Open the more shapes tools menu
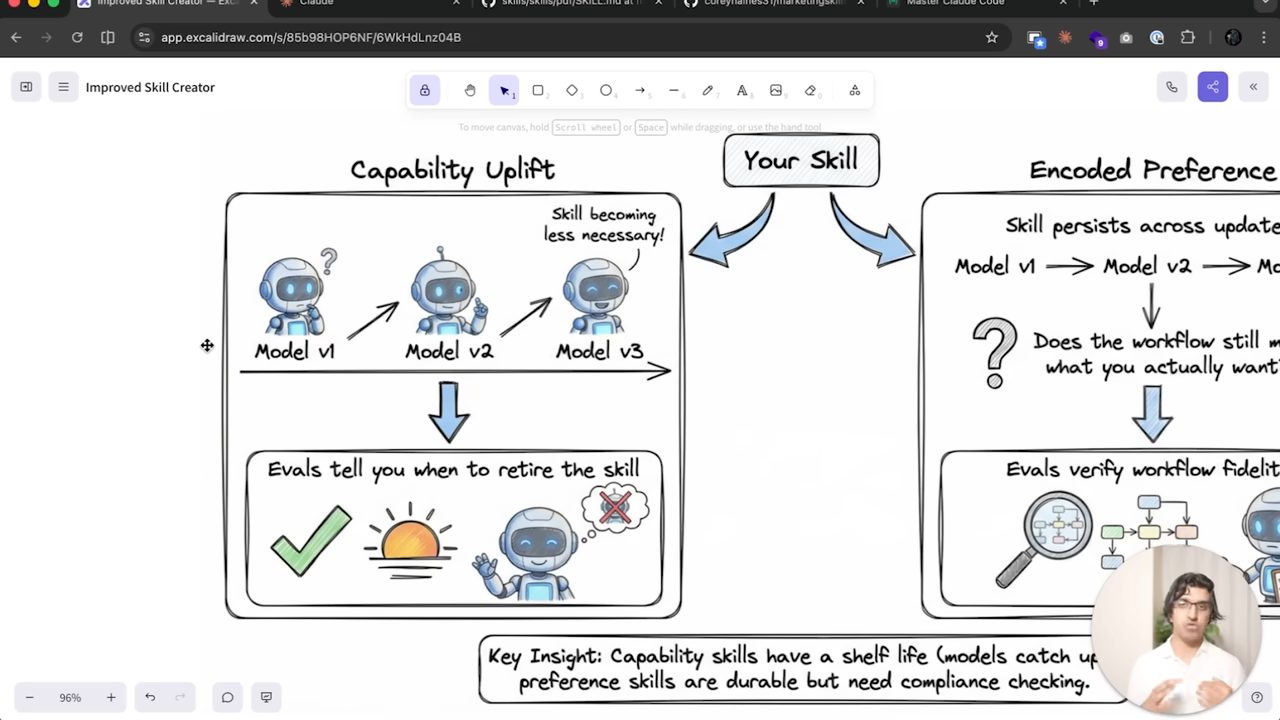Image resolution: width=1280 pixels, height=720 pixels. click(x=855, y=90)
